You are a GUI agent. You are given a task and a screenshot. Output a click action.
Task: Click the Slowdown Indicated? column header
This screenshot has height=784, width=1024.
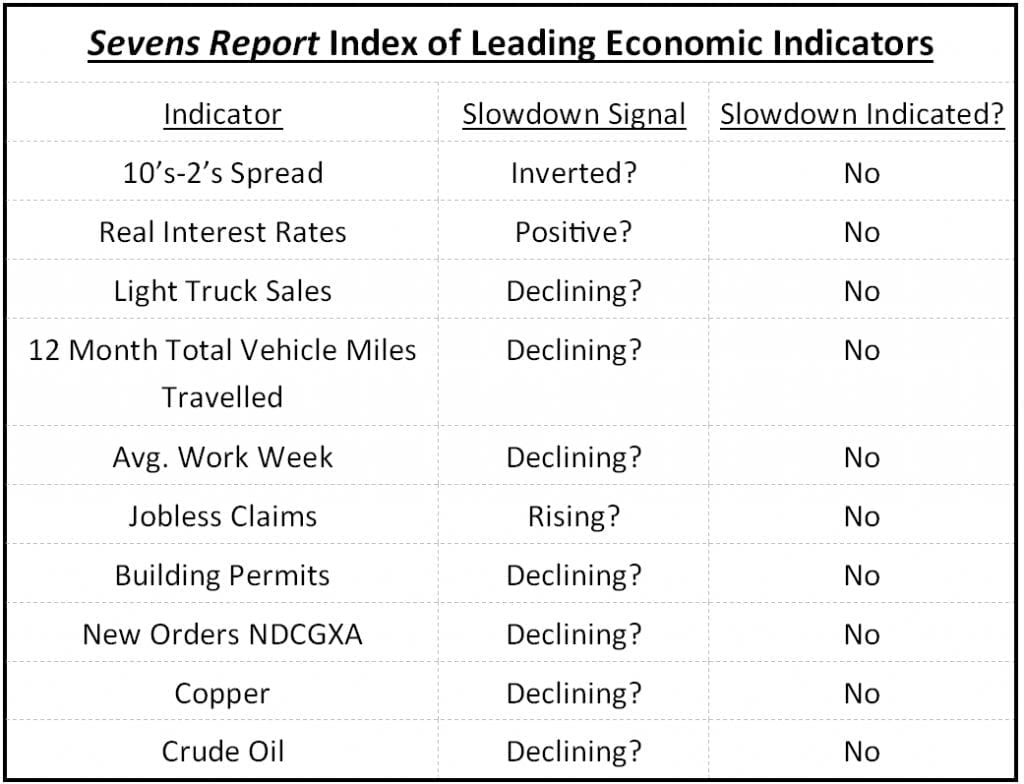861,114
